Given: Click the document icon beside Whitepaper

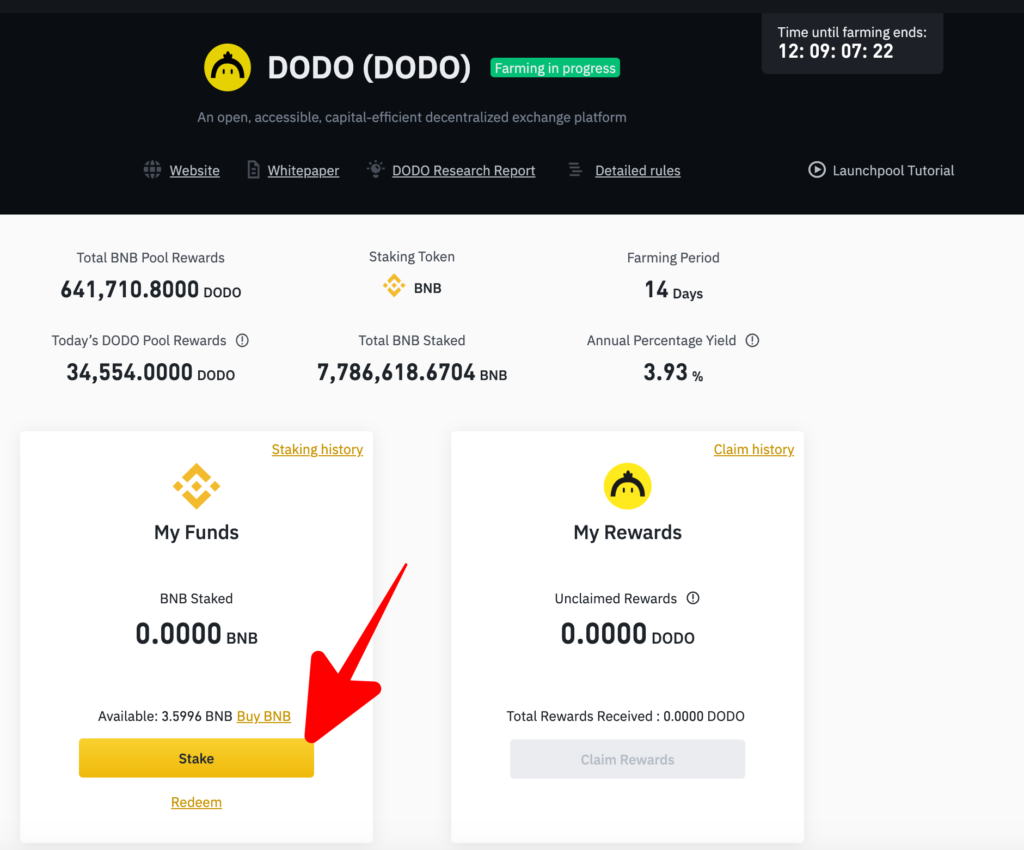Looking at the screenshot, I should [254, 170].
